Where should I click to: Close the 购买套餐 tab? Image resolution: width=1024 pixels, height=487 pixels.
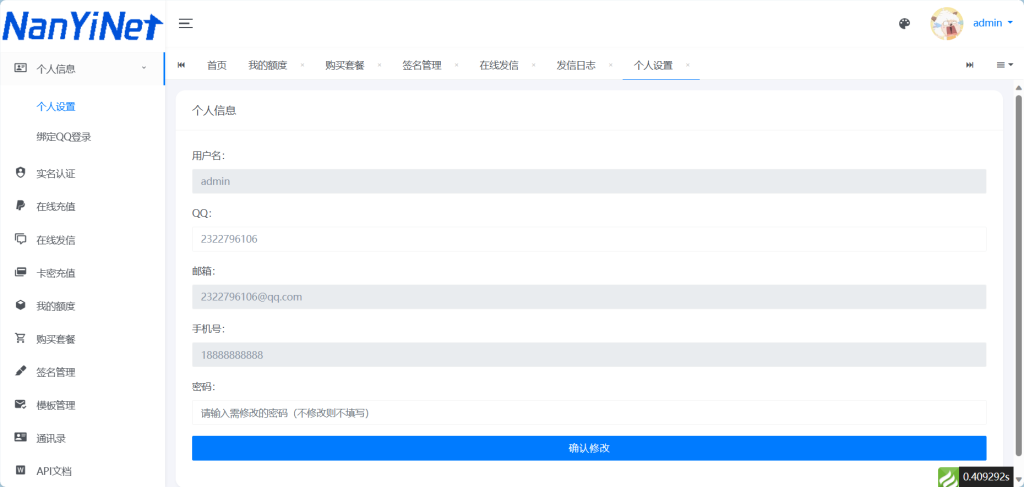click(x=379, y=65)
